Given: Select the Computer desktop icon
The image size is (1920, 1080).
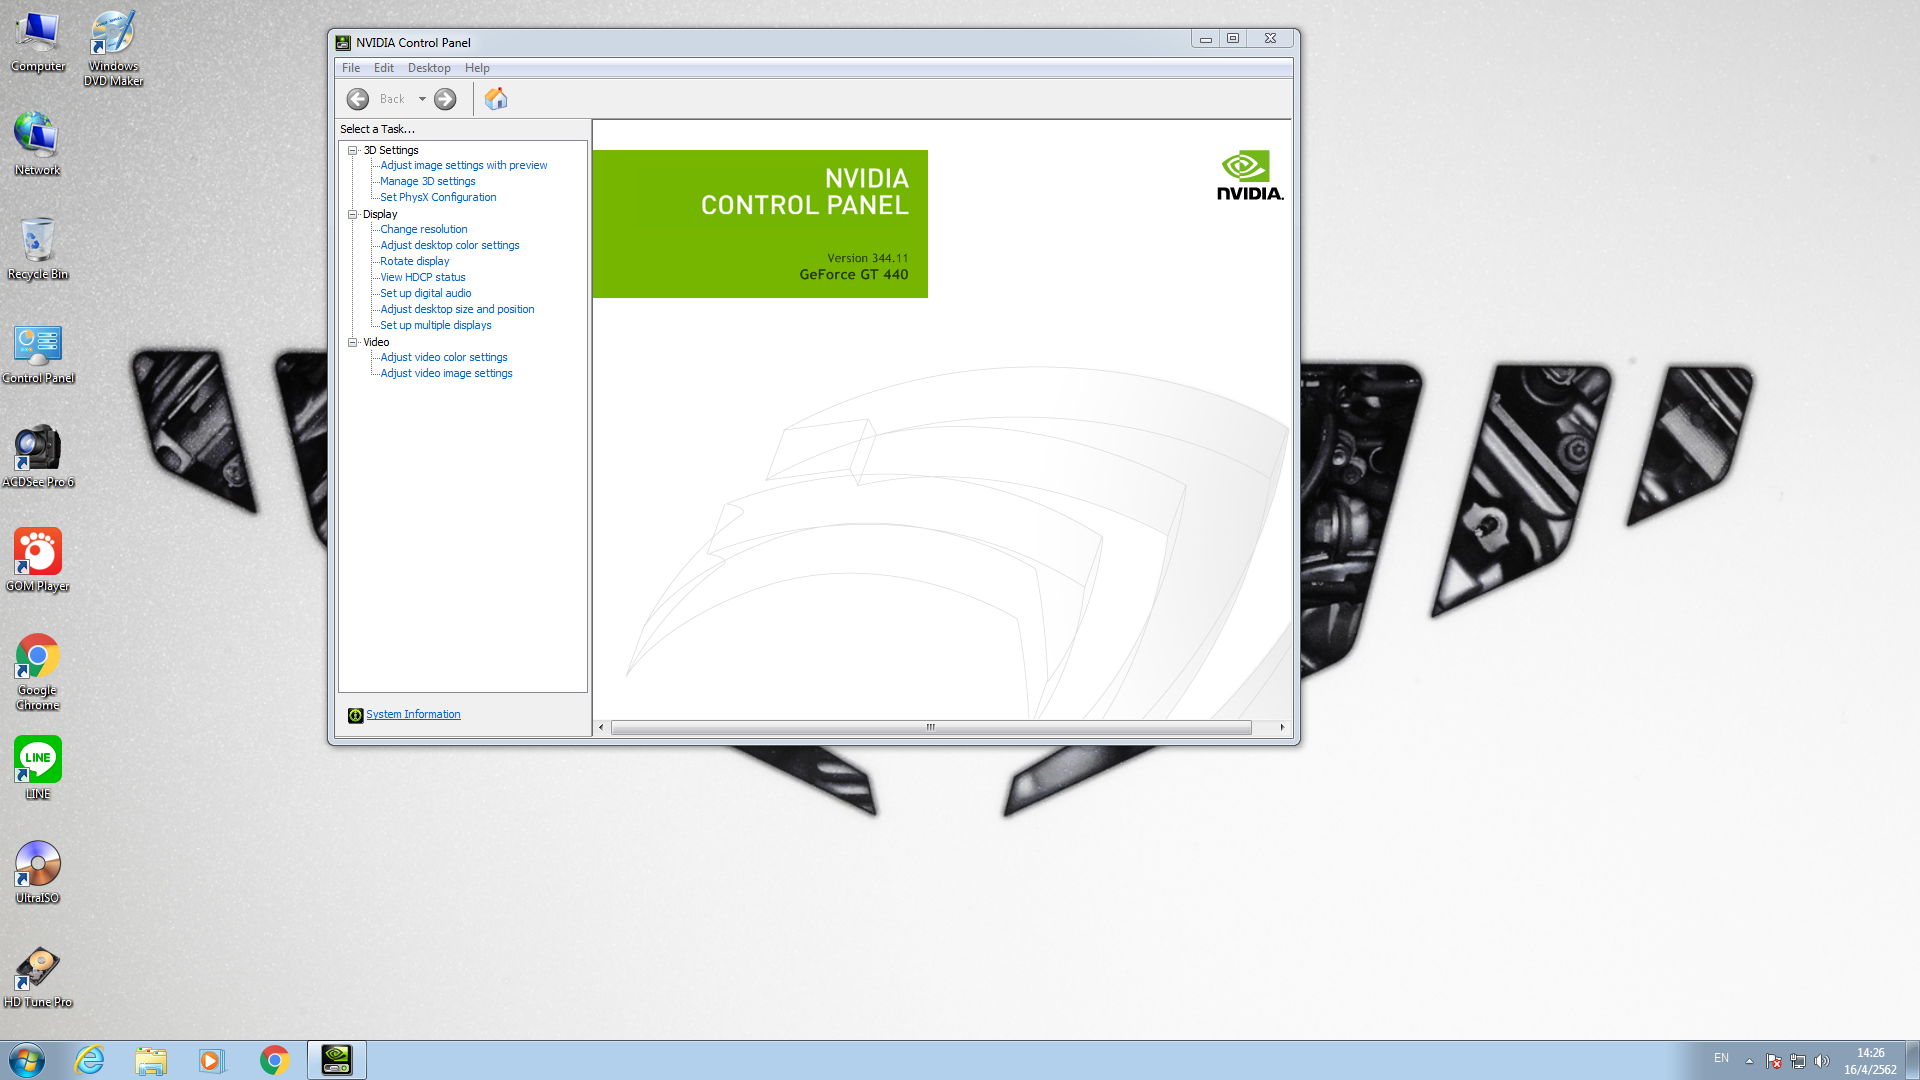Looking at the screenshot, I should pos(38,42).
